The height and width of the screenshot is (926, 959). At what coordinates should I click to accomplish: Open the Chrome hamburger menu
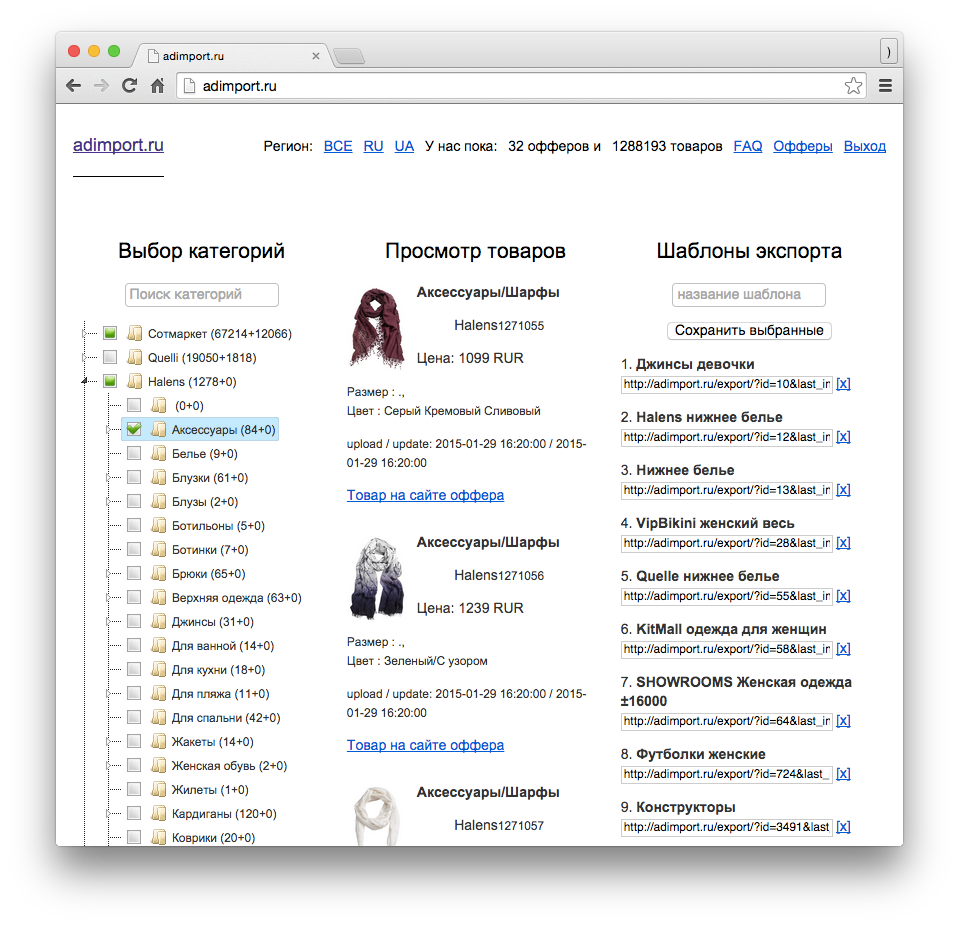[885, 86]
